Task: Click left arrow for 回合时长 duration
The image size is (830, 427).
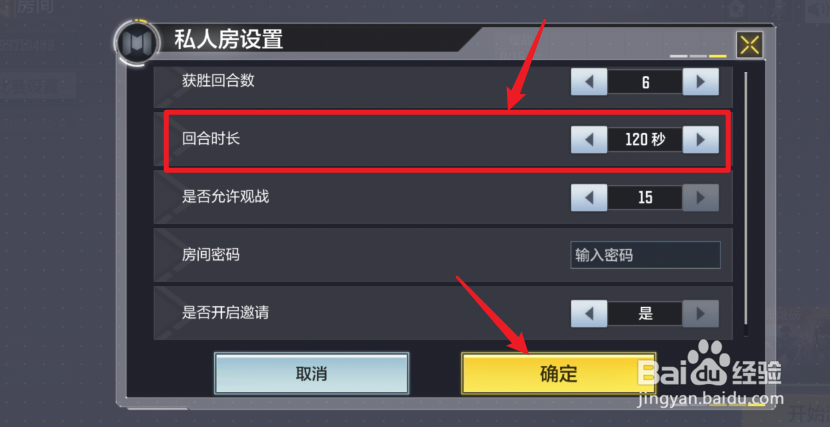Action: 589,140
